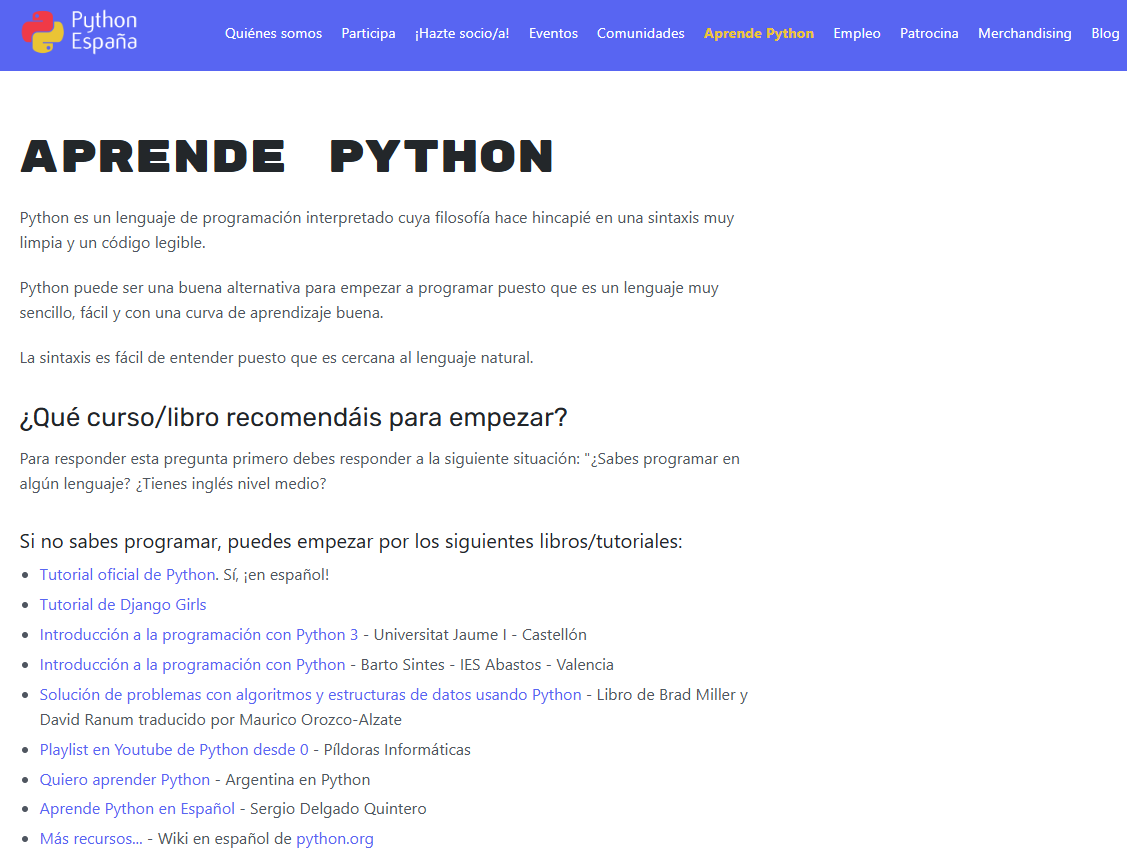Open Playlist en Youtube de Python desde 0
1127x856 pixels.
pyautogui.click(x=174, y=750)
